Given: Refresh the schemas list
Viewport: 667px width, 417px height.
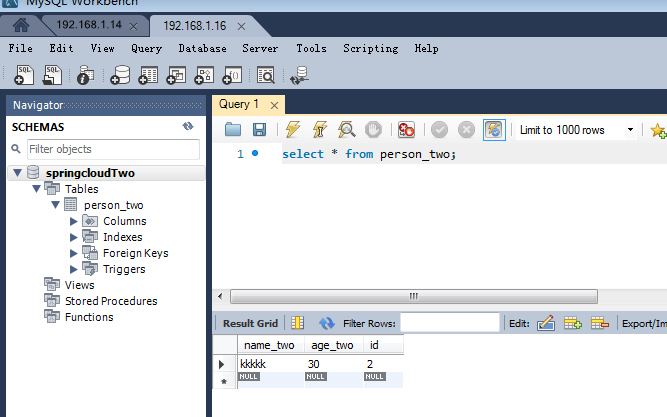Looking at the screenshot, I should pyautogui.click(x=188, y=126).
